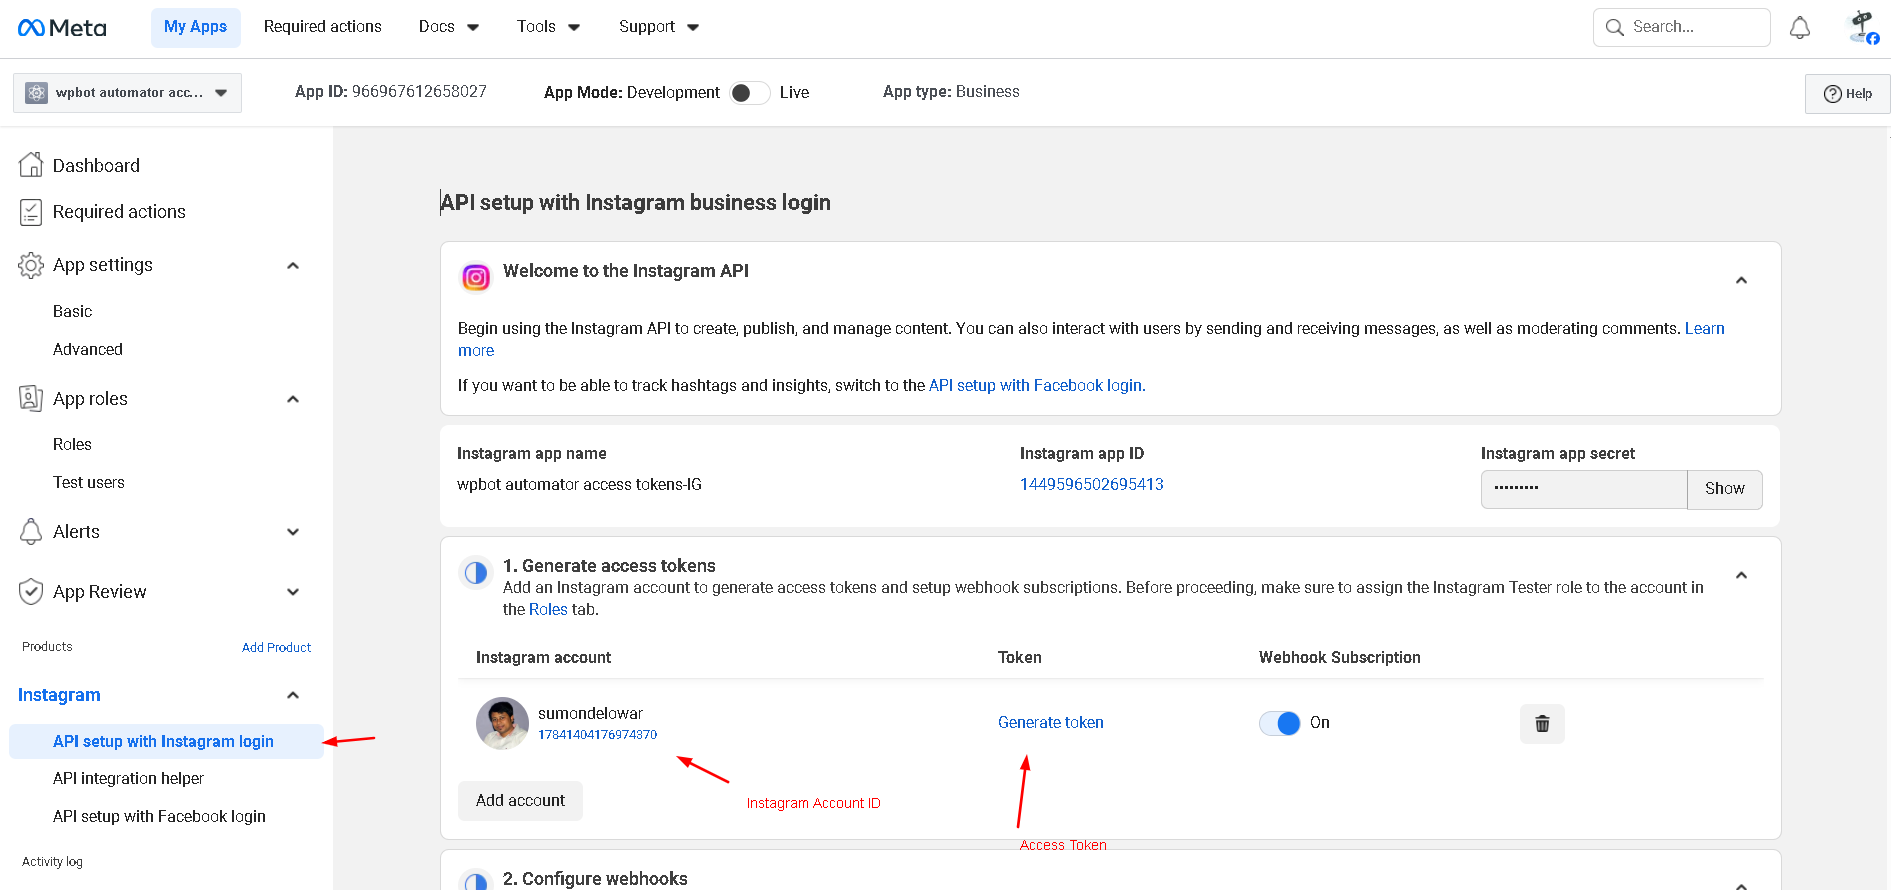Collapse the Generate access tokens panel
The image size is (1891, 890).
[x=1741, y=575]
